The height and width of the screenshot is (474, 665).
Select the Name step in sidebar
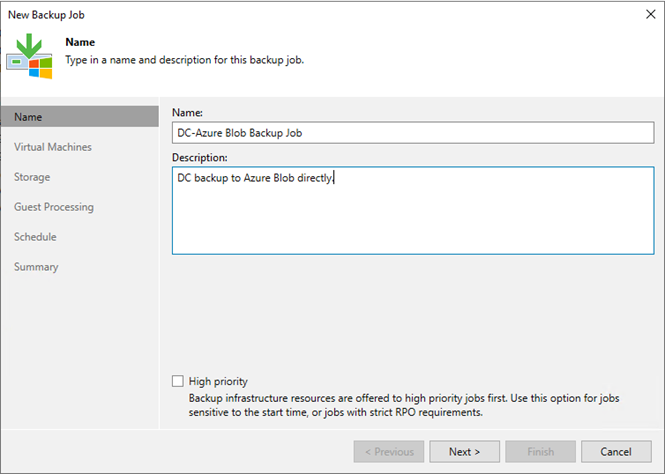tap(80, 117)
